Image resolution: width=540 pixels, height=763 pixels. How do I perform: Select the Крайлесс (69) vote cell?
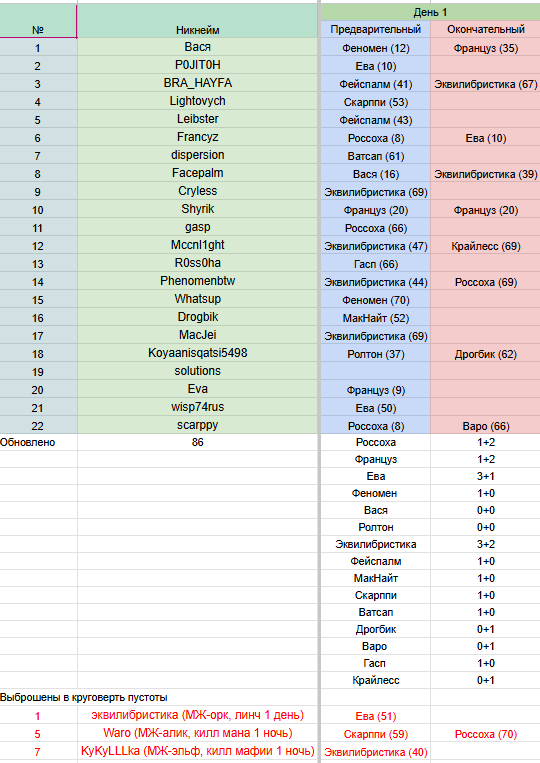pos(486,246)
